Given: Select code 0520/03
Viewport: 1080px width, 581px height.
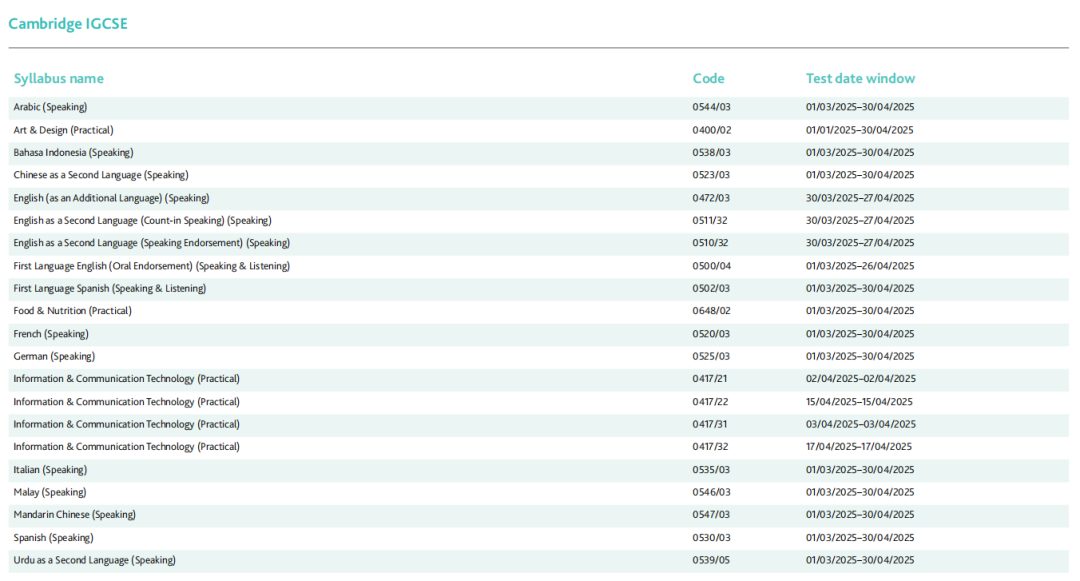Looking at the screenshot, I should point(711,335).
